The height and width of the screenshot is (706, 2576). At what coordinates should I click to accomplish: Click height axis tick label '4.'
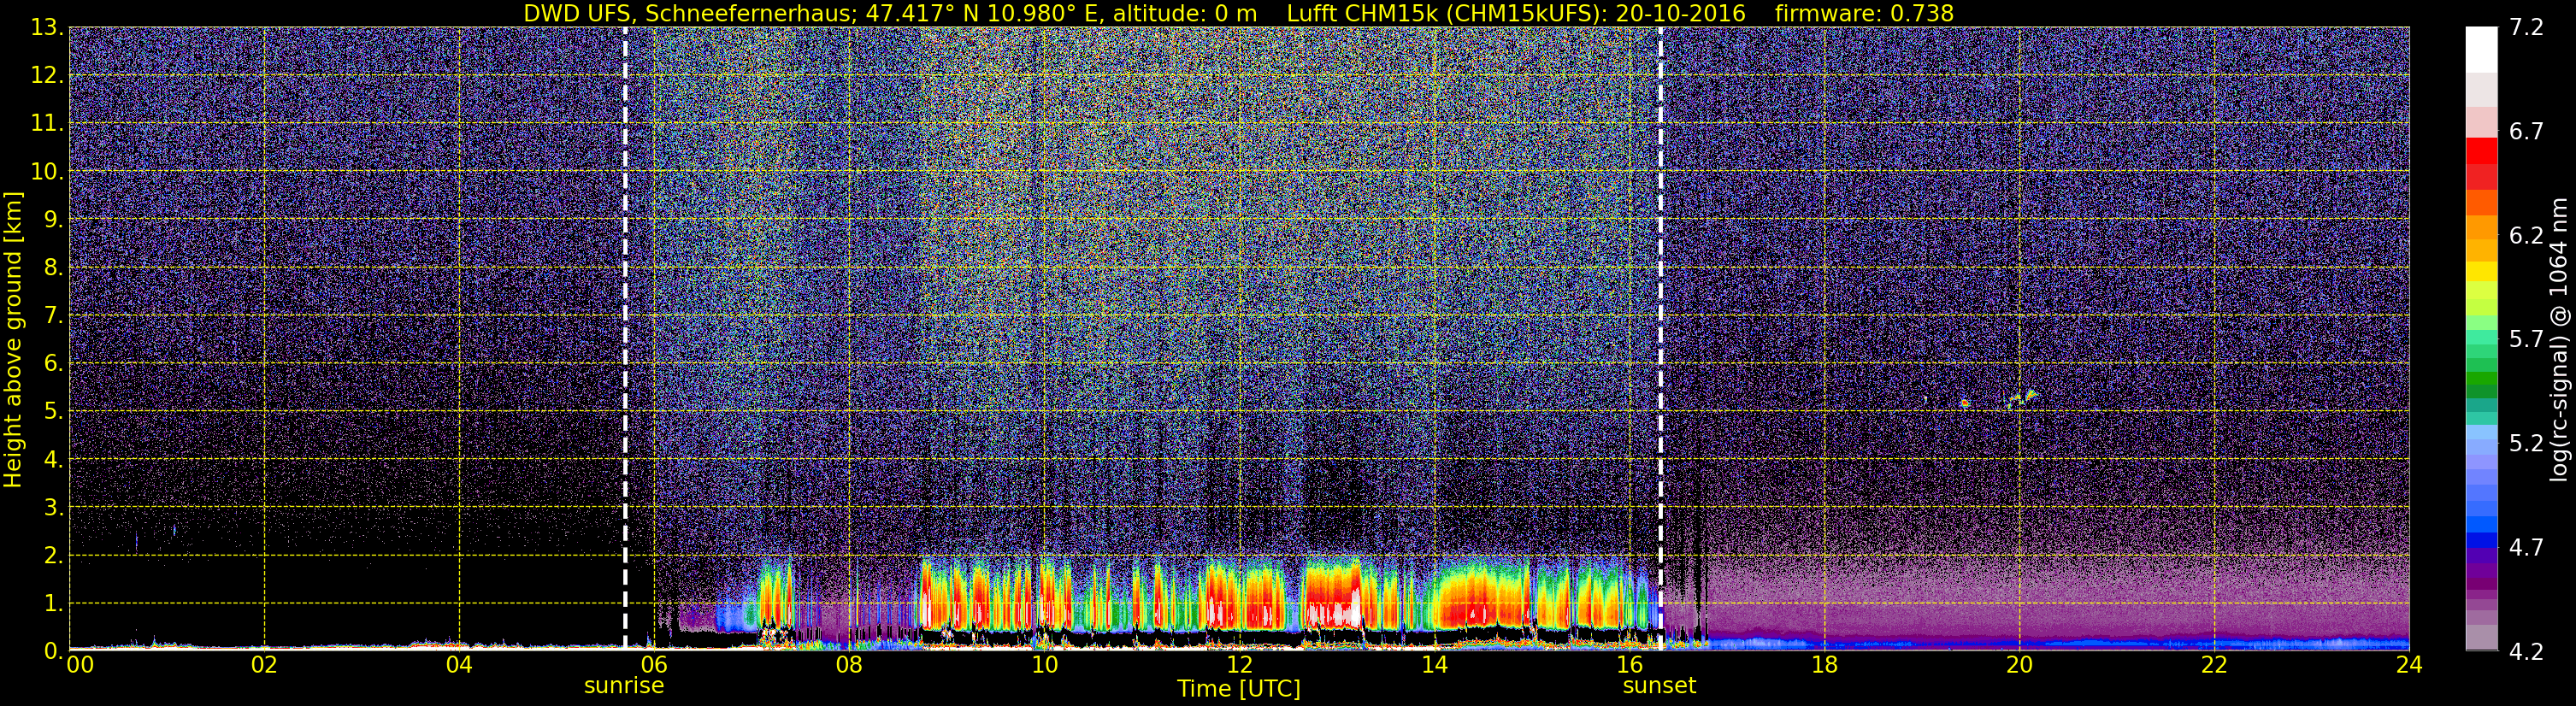[53, 460]
